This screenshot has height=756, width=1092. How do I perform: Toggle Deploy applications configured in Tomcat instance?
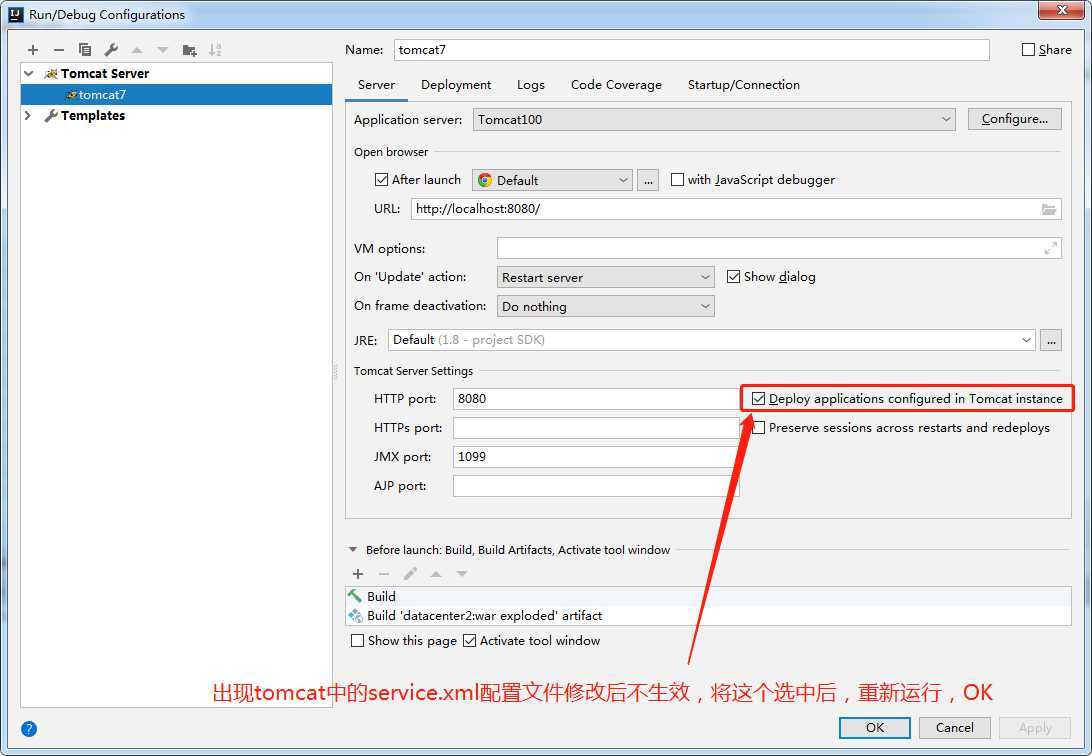click(x=758, y=399)
